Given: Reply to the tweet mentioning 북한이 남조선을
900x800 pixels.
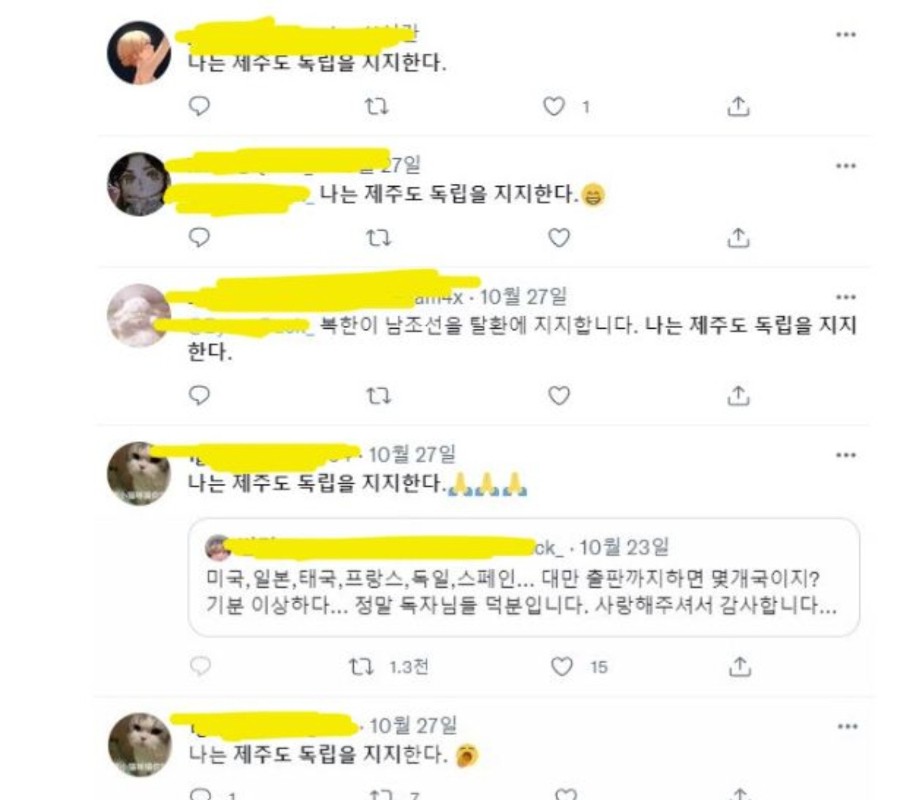Looking at the screenshot, I should (x=199, y=395).
